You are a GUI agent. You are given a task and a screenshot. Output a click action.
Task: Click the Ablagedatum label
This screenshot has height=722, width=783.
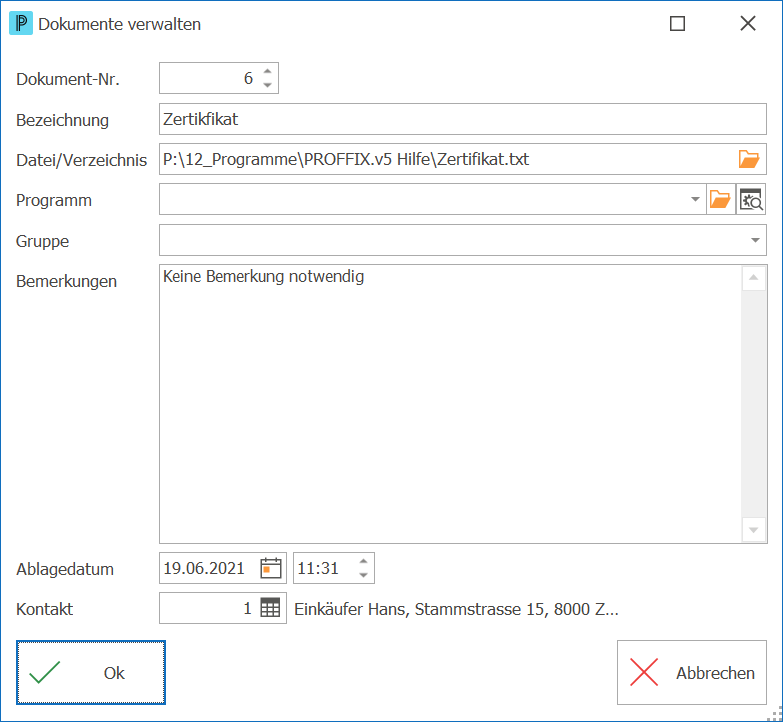pyautogui.click(x=65, y=569)
